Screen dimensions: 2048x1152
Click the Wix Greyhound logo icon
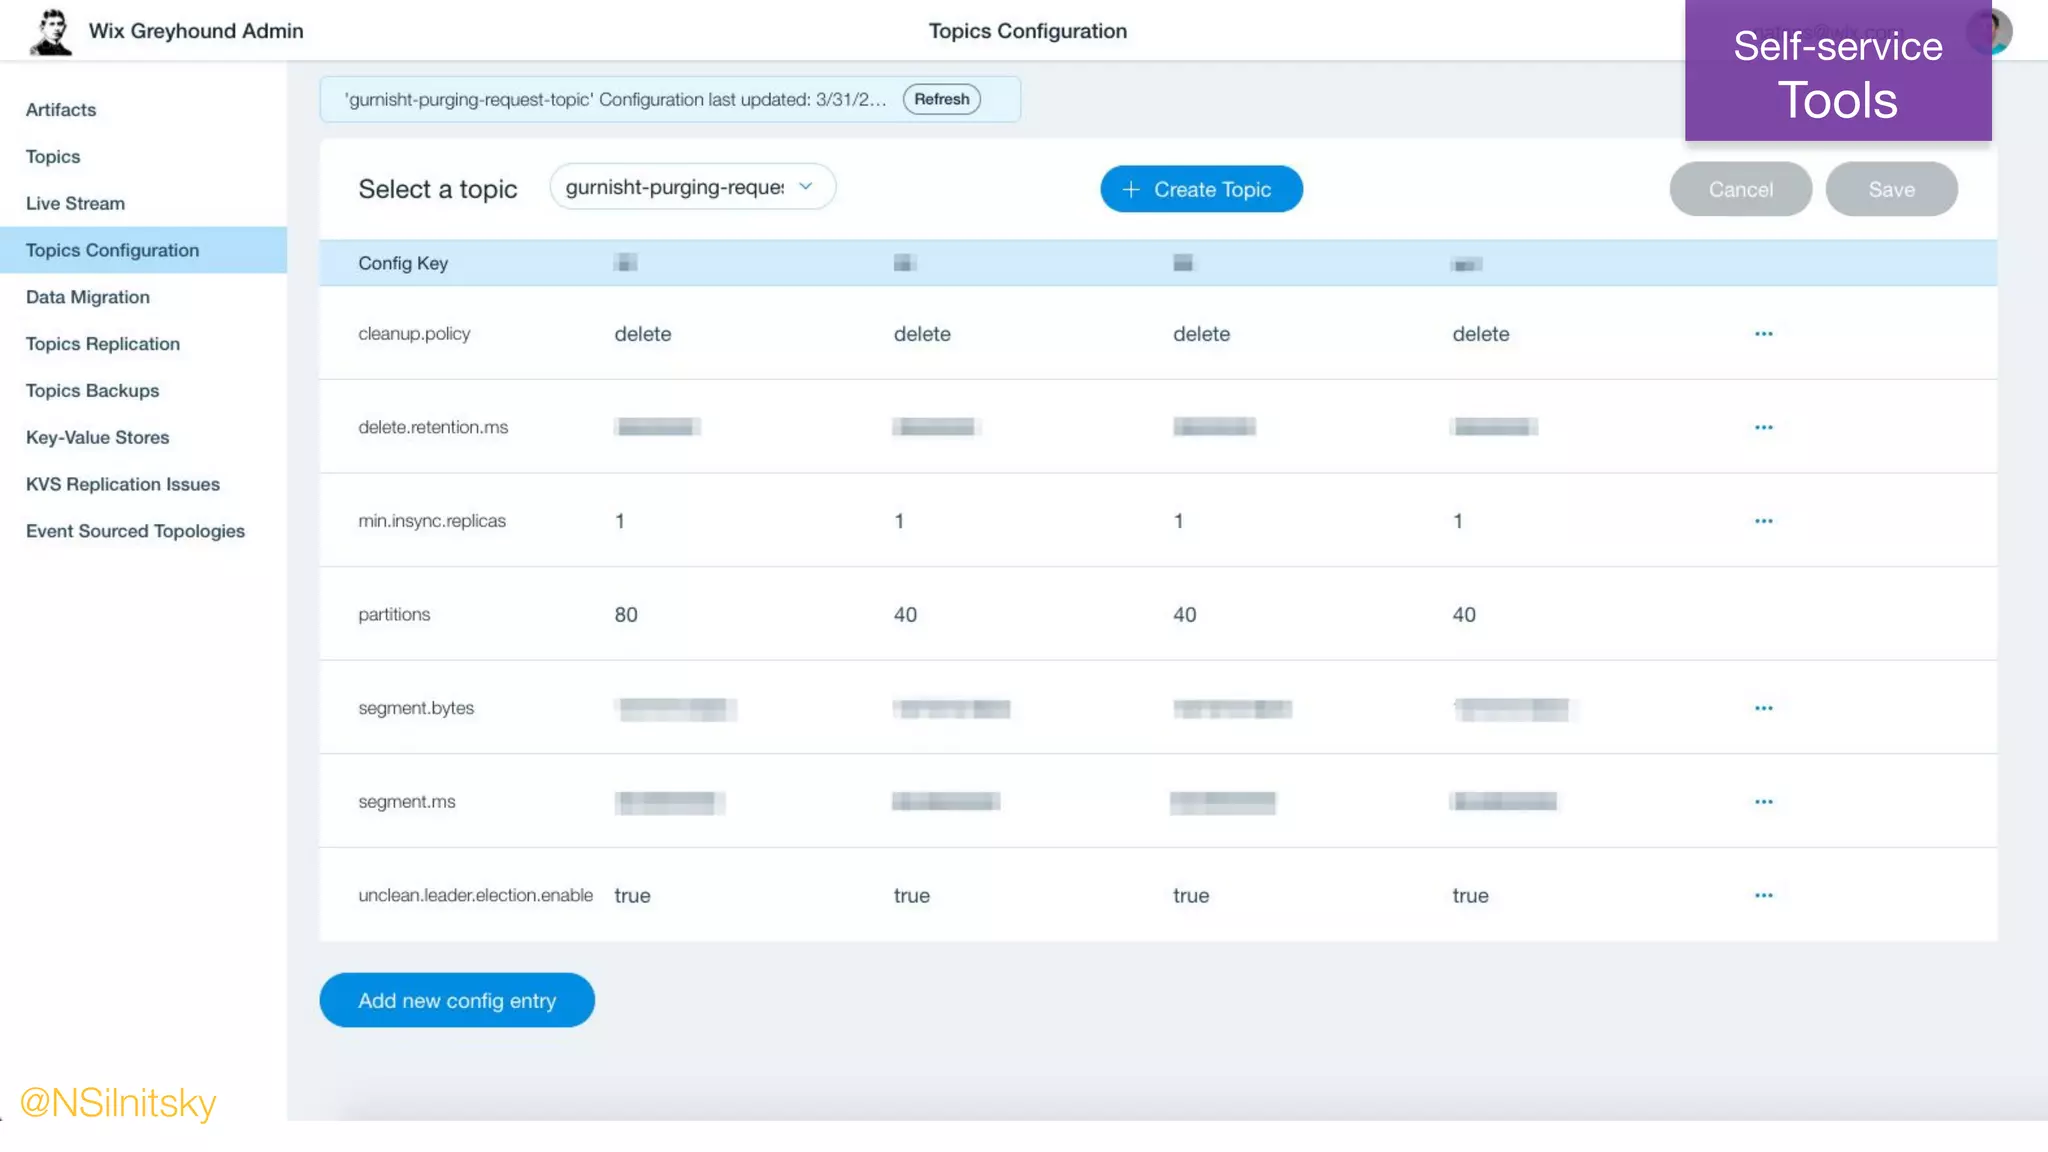click(x=51, y=32)
